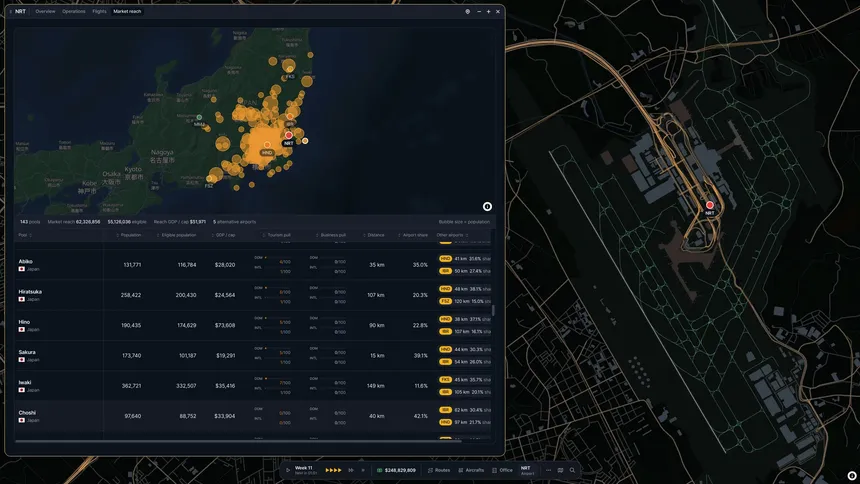
Task: Click the HND badge in Hino row
Action: click(x=445, y=319)
